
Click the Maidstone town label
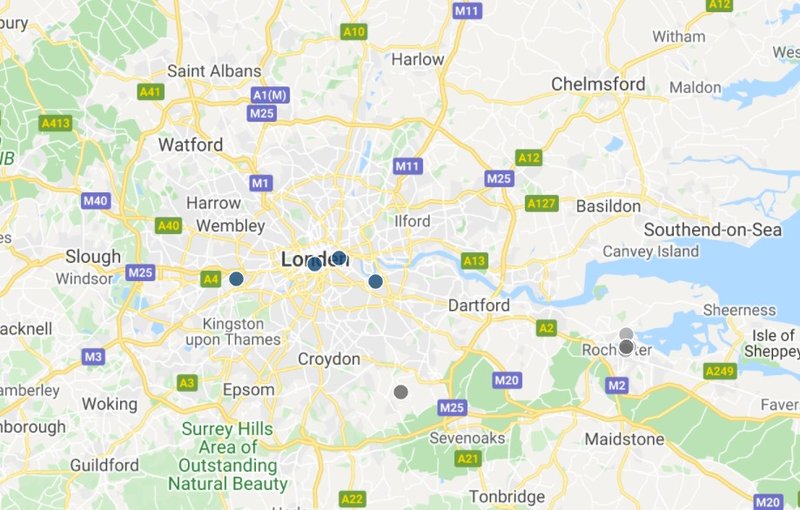[x=624, y=439]
